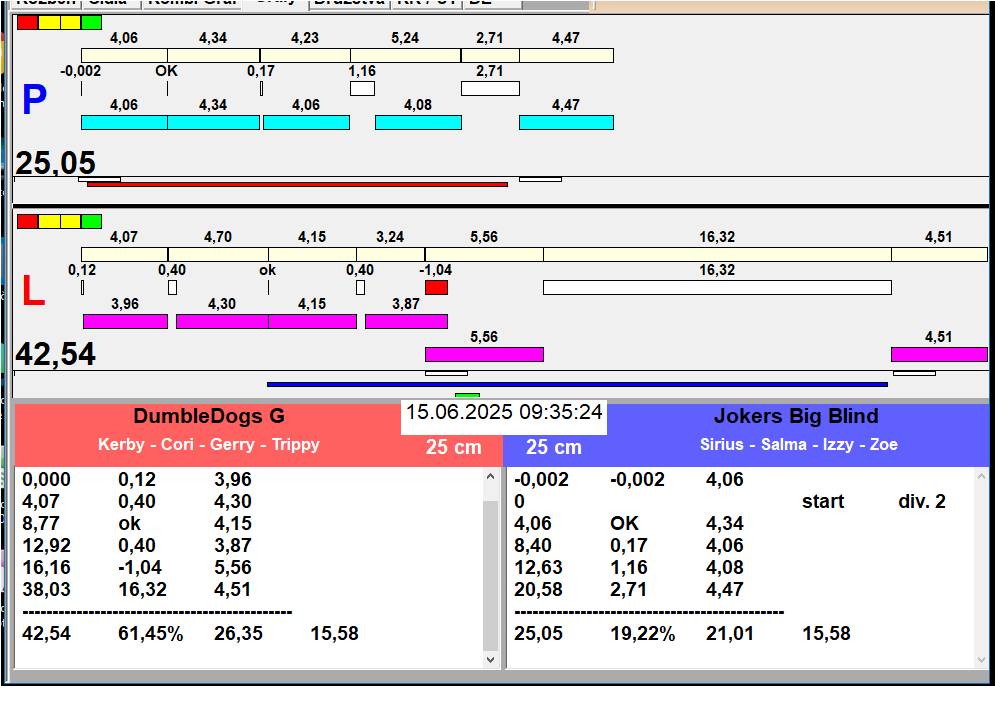
Task: Click the long white 16,32 pass box
Action: coord(717,288)
